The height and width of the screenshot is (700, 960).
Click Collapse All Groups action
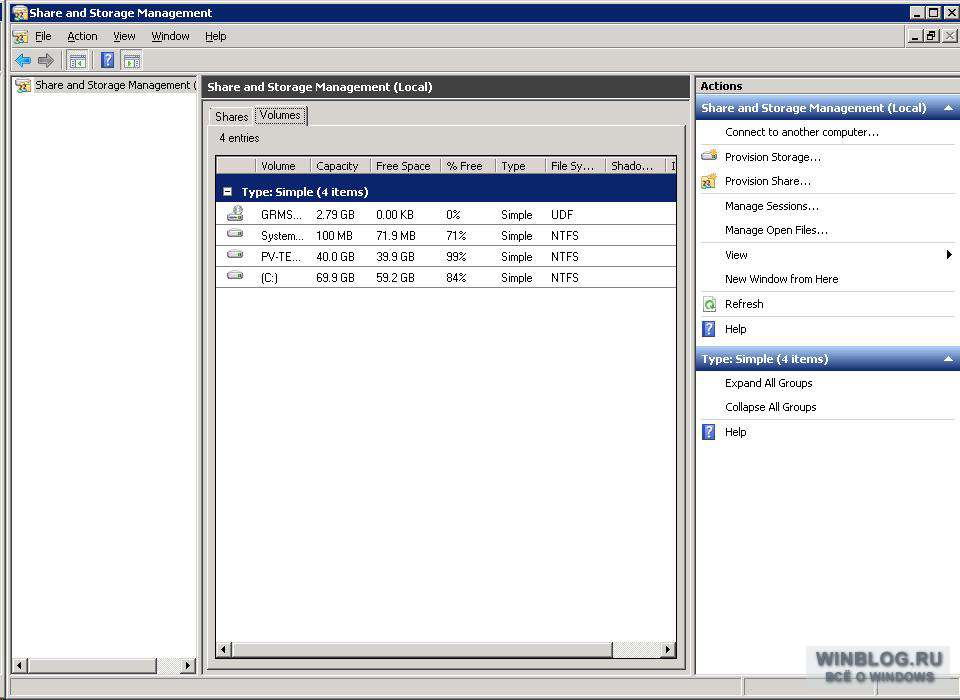click(x=770, y=407)
